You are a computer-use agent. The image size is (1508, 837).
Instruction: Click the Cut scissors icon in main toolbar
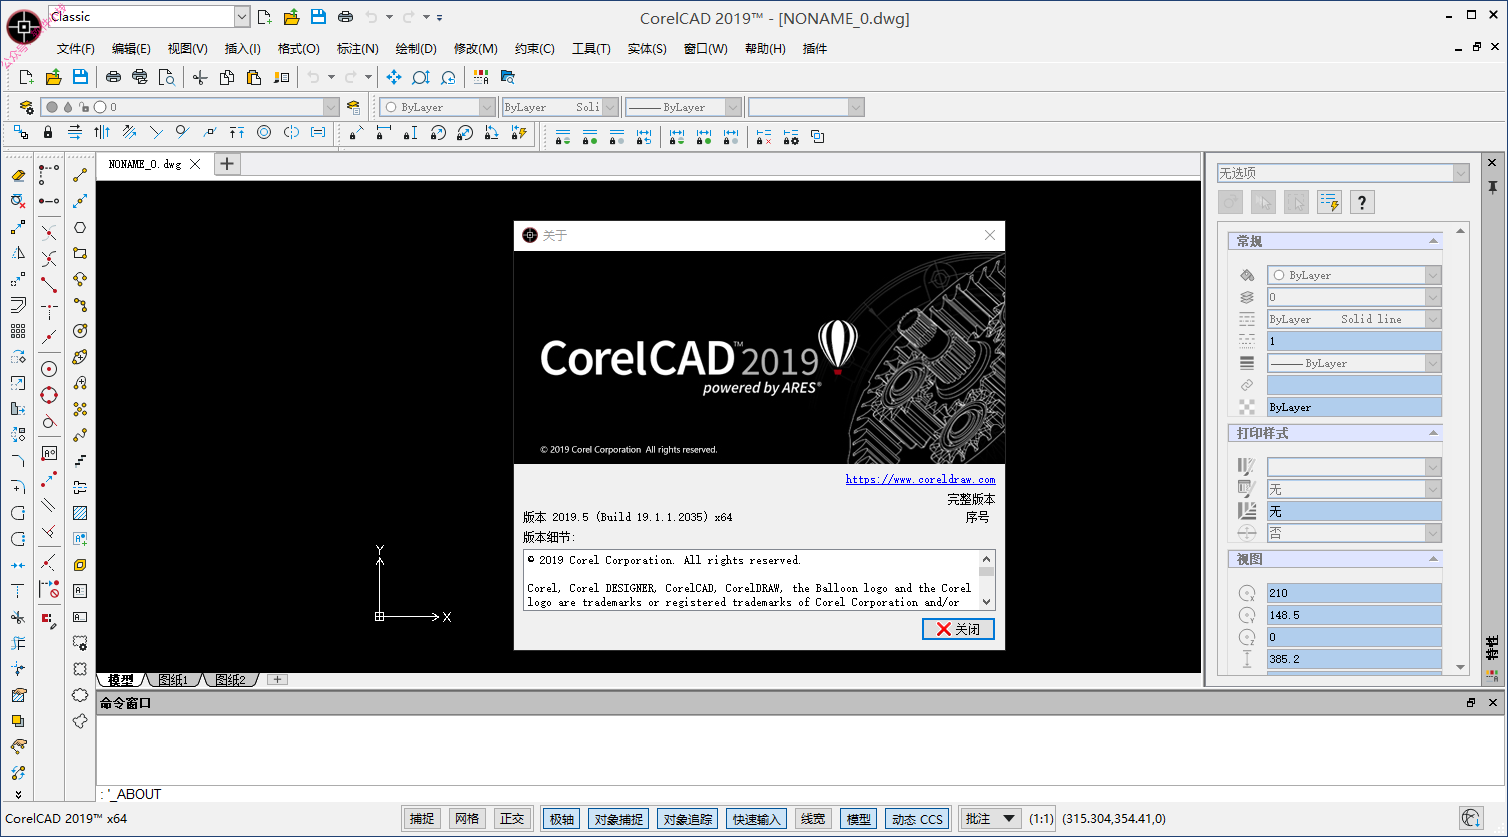click(200, 77)
